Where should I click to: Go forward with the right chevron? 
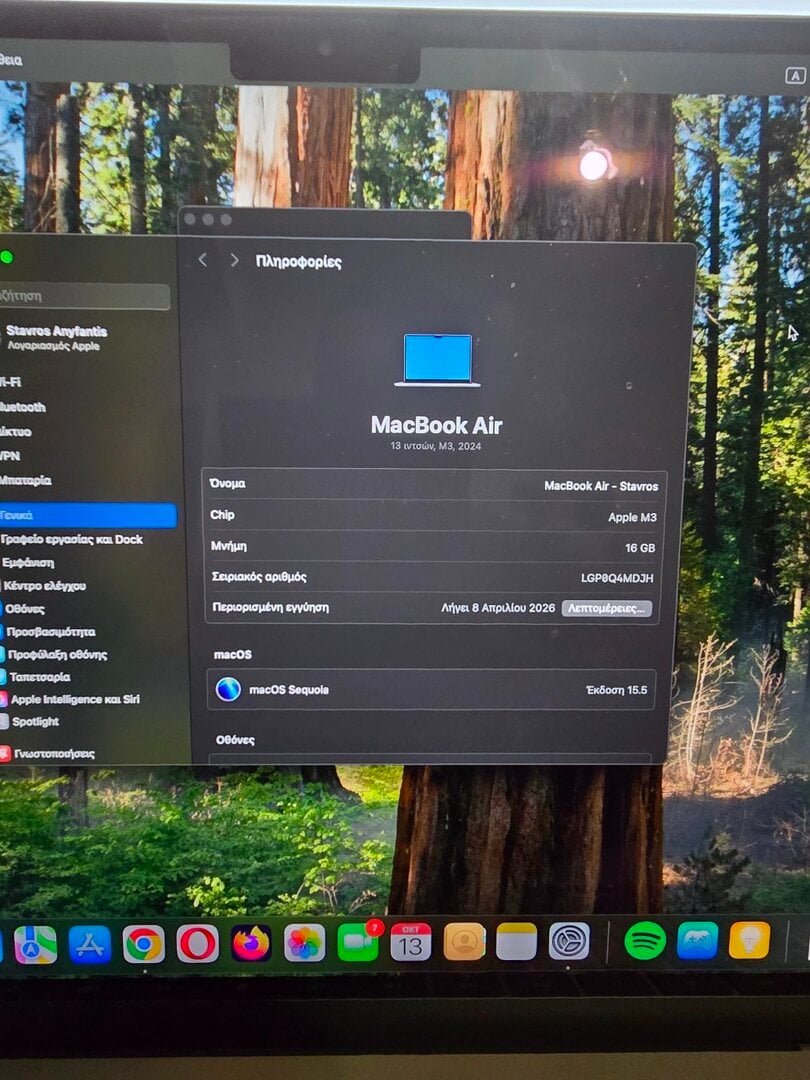(234, 260)
